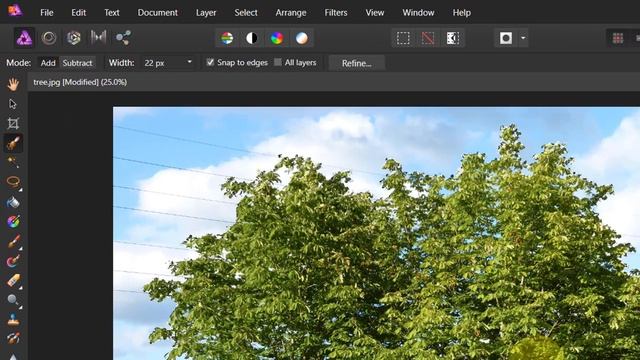Open the Text menu
Image resolution: width=640 pixels, height=360 pixels.
111,13
